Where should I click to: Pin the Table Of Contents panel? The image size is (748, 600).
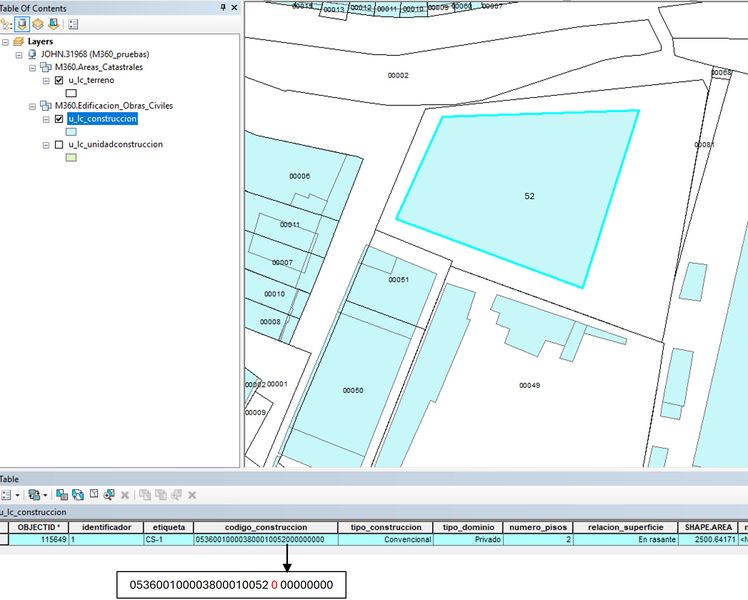[223, 7]
